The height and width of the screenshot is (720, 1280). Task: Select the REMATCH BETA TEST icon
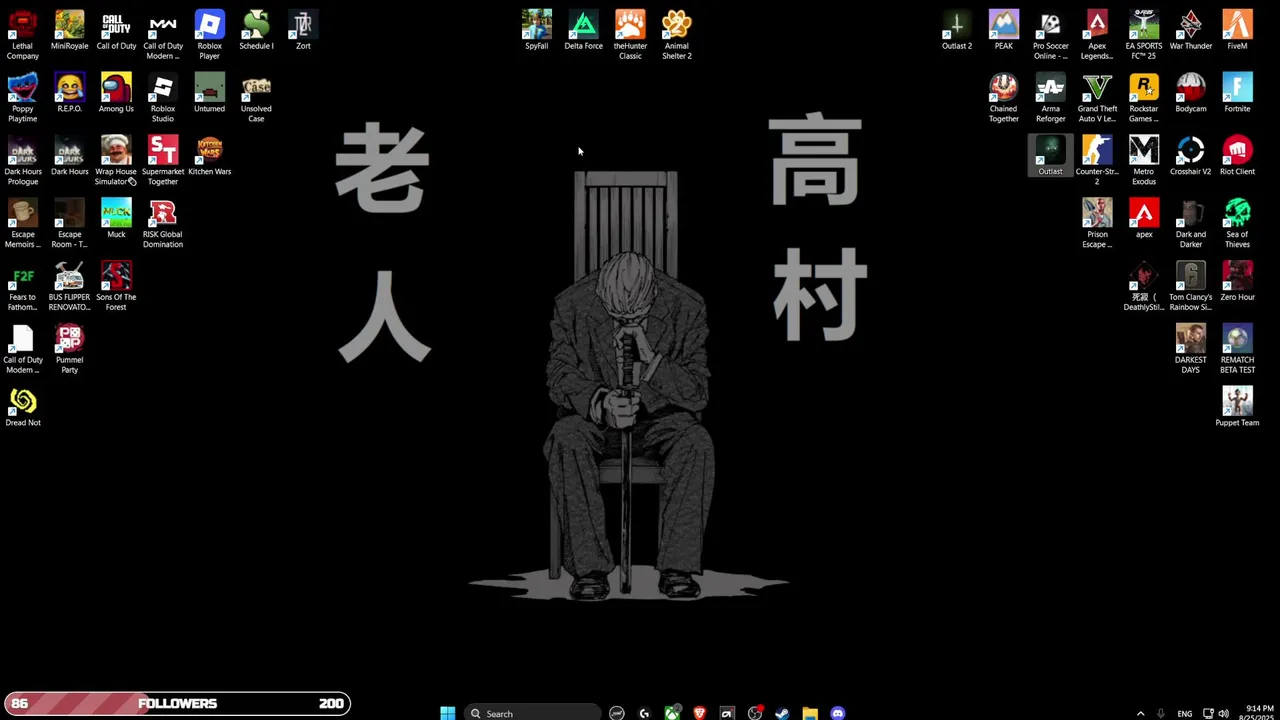[1237, 350]
